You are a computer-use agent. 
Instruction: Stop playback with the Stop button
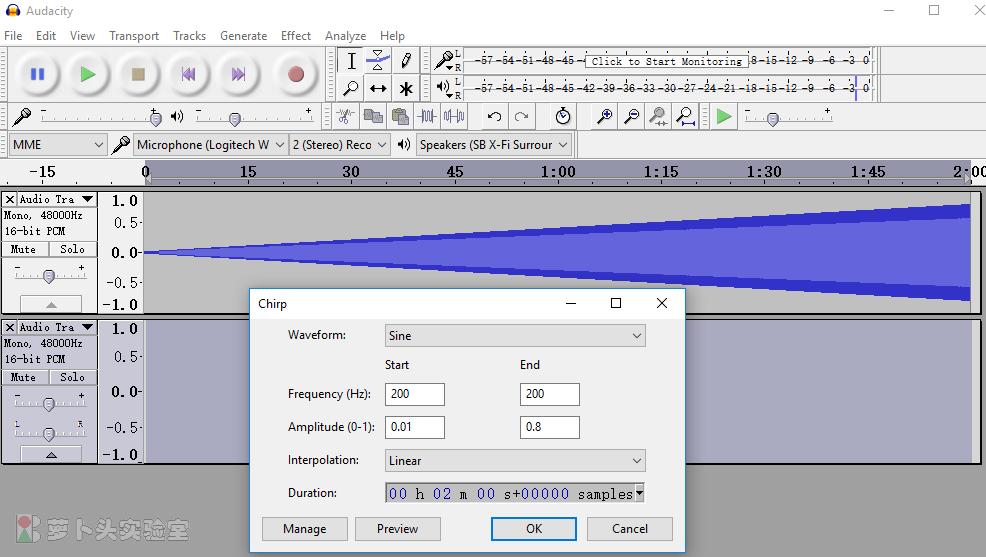pos(138,74)
